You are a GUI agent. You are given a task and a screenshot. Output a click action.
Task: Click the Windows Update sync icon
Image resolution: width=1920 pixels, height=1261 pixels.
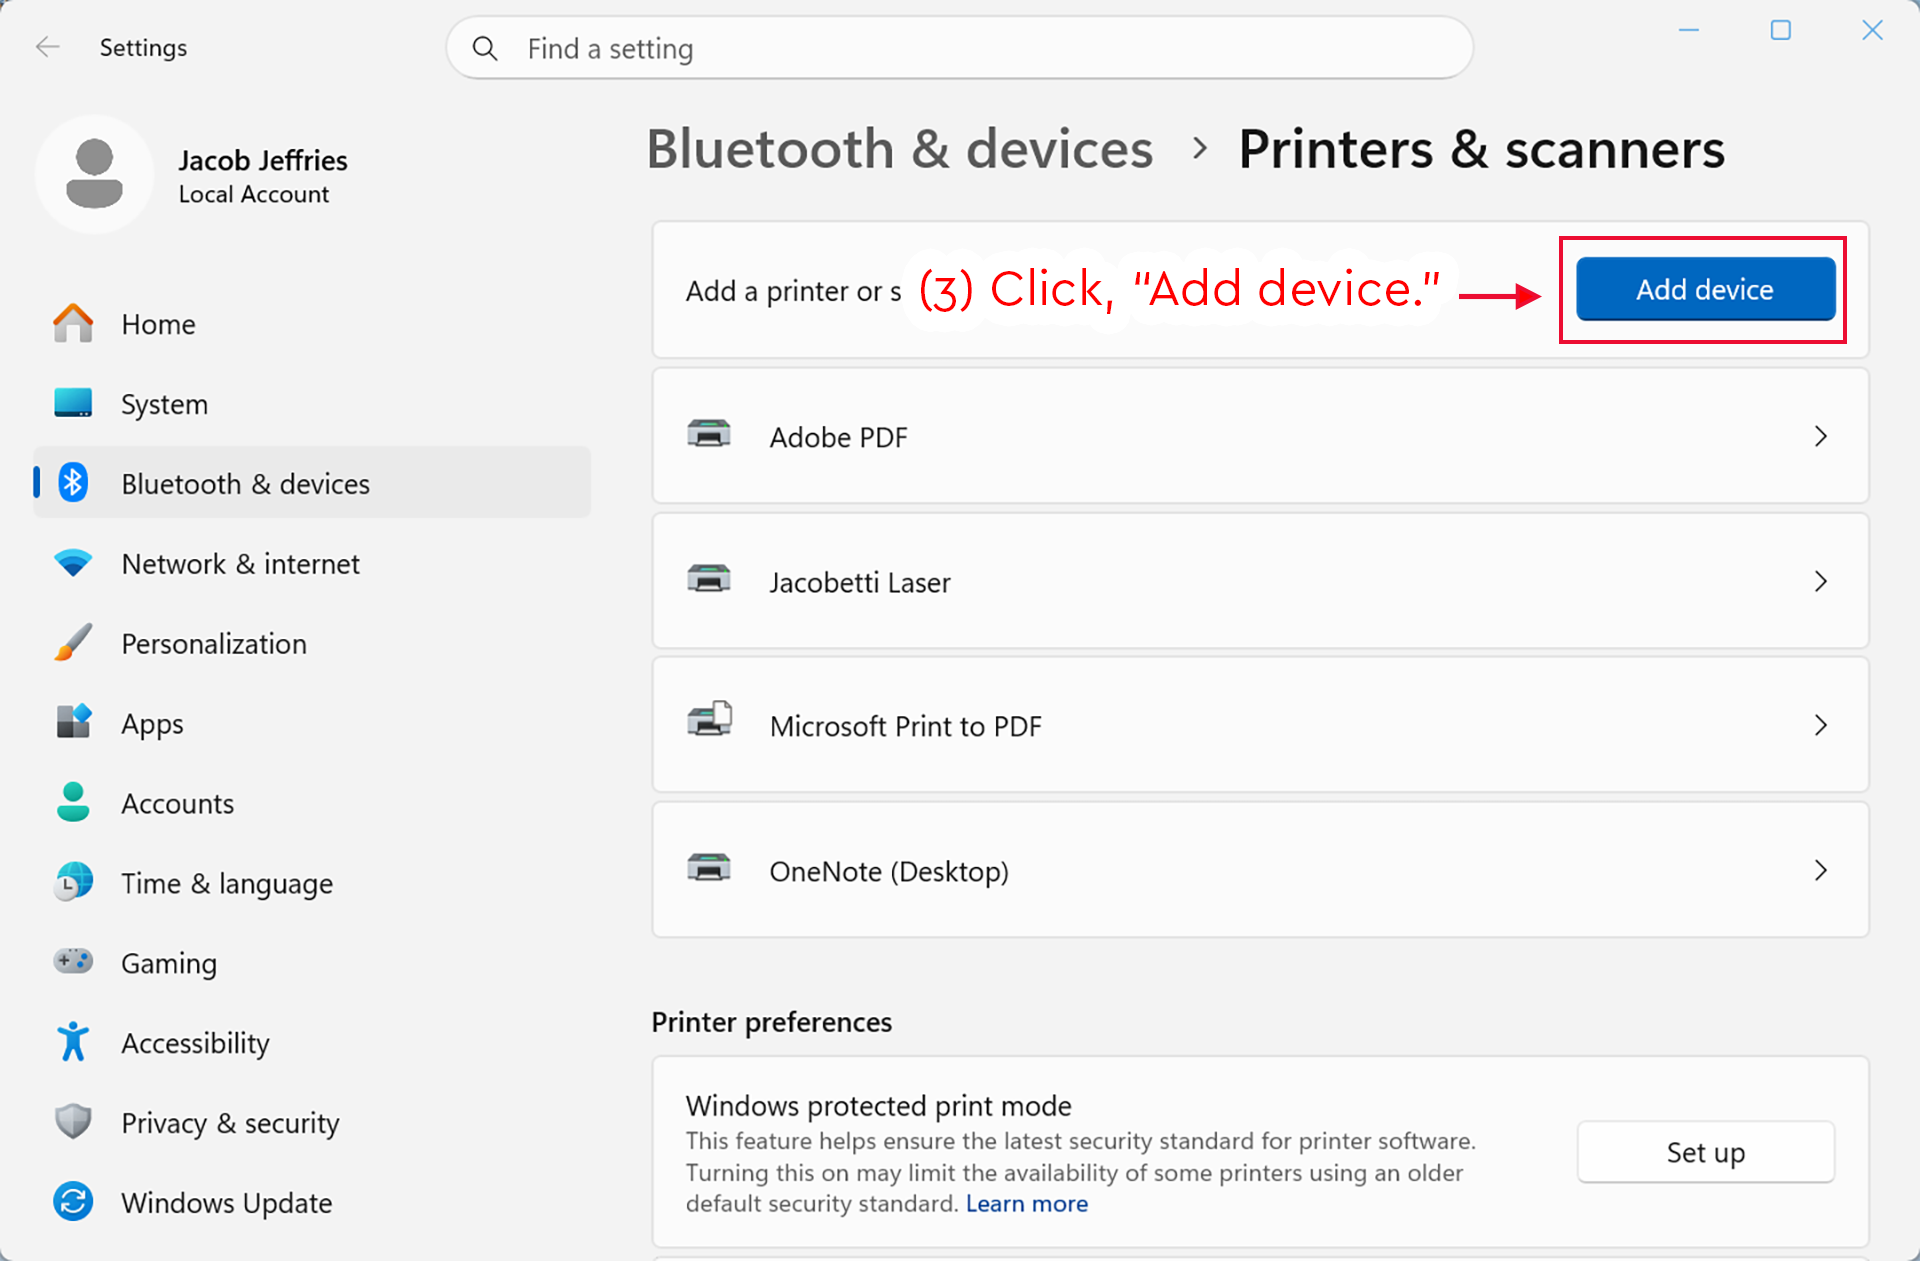point(73,1202)
